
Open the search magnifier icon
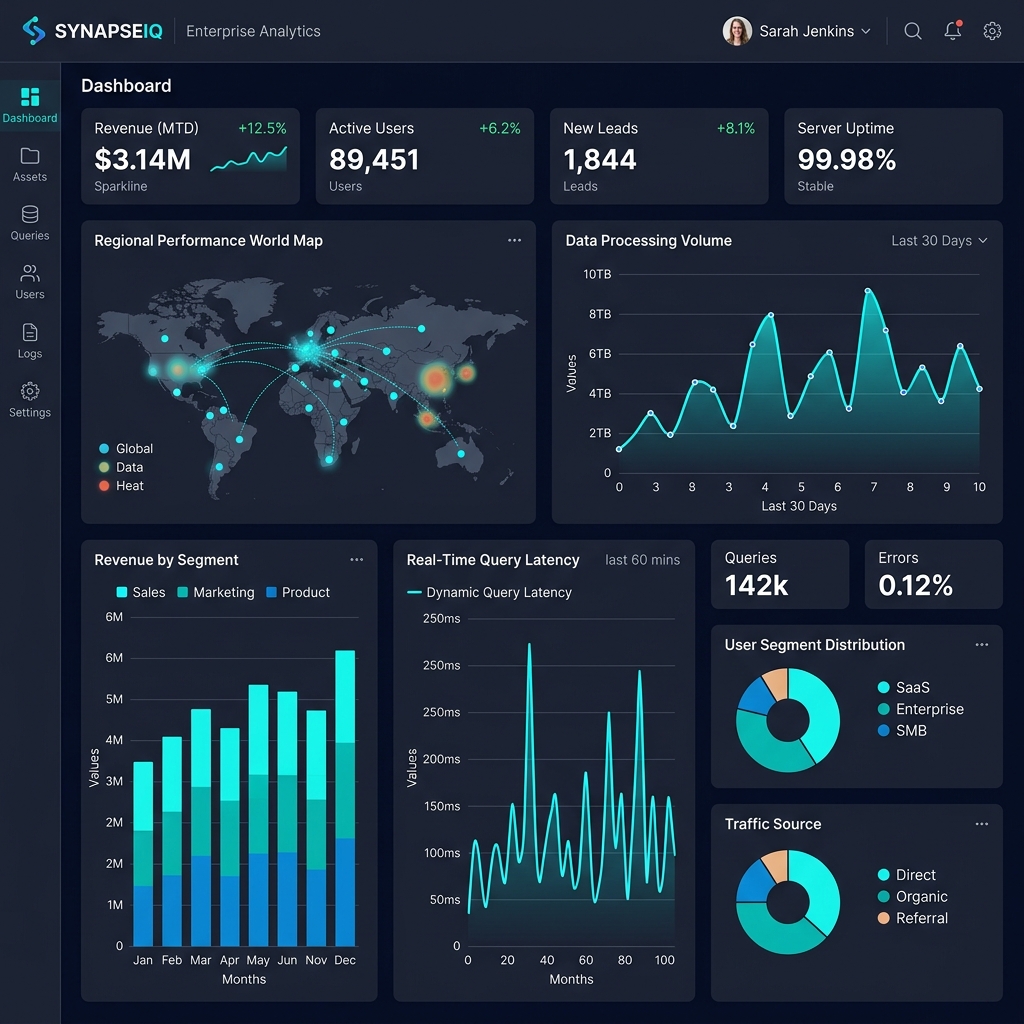[913, 31]
